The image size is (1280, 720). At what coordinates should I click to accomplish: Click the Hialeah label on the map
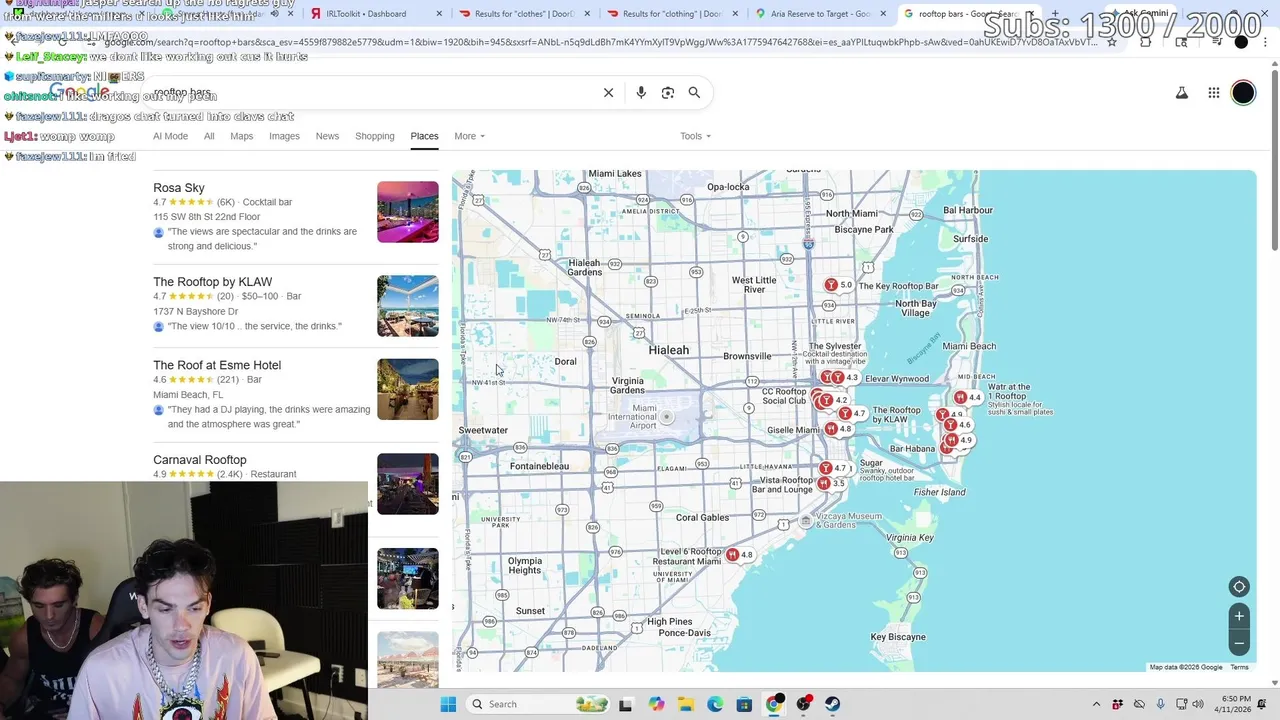669,350
